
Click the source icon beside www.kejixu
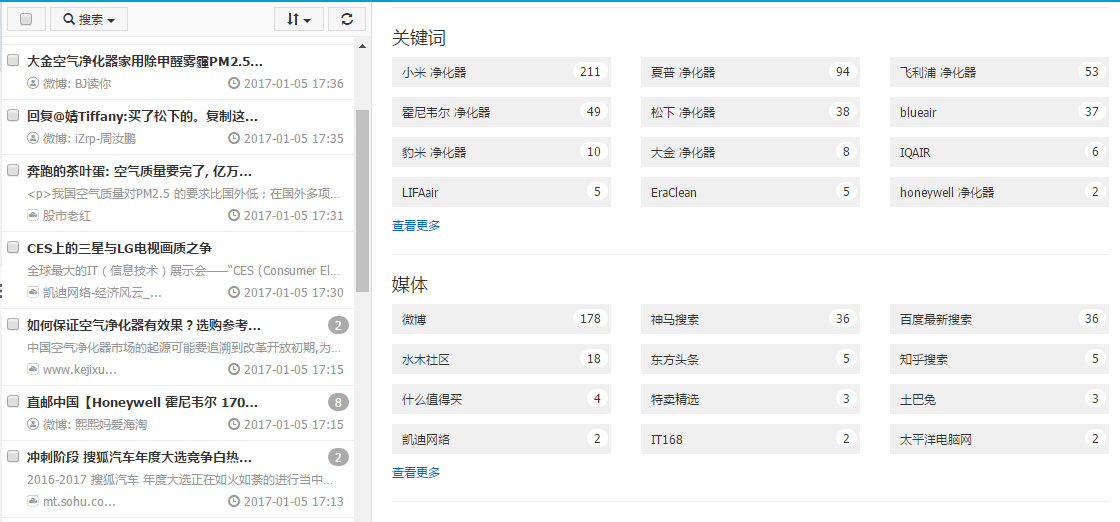coord(33,369)
